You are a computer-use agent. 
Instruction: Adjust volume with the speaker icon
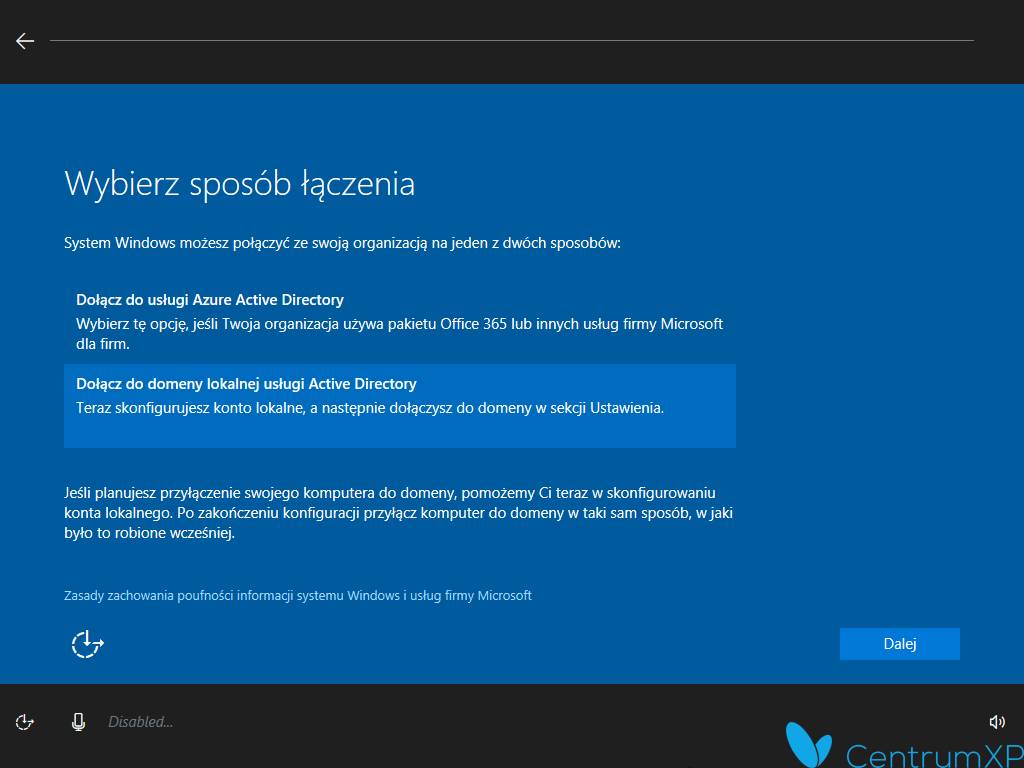997,722
